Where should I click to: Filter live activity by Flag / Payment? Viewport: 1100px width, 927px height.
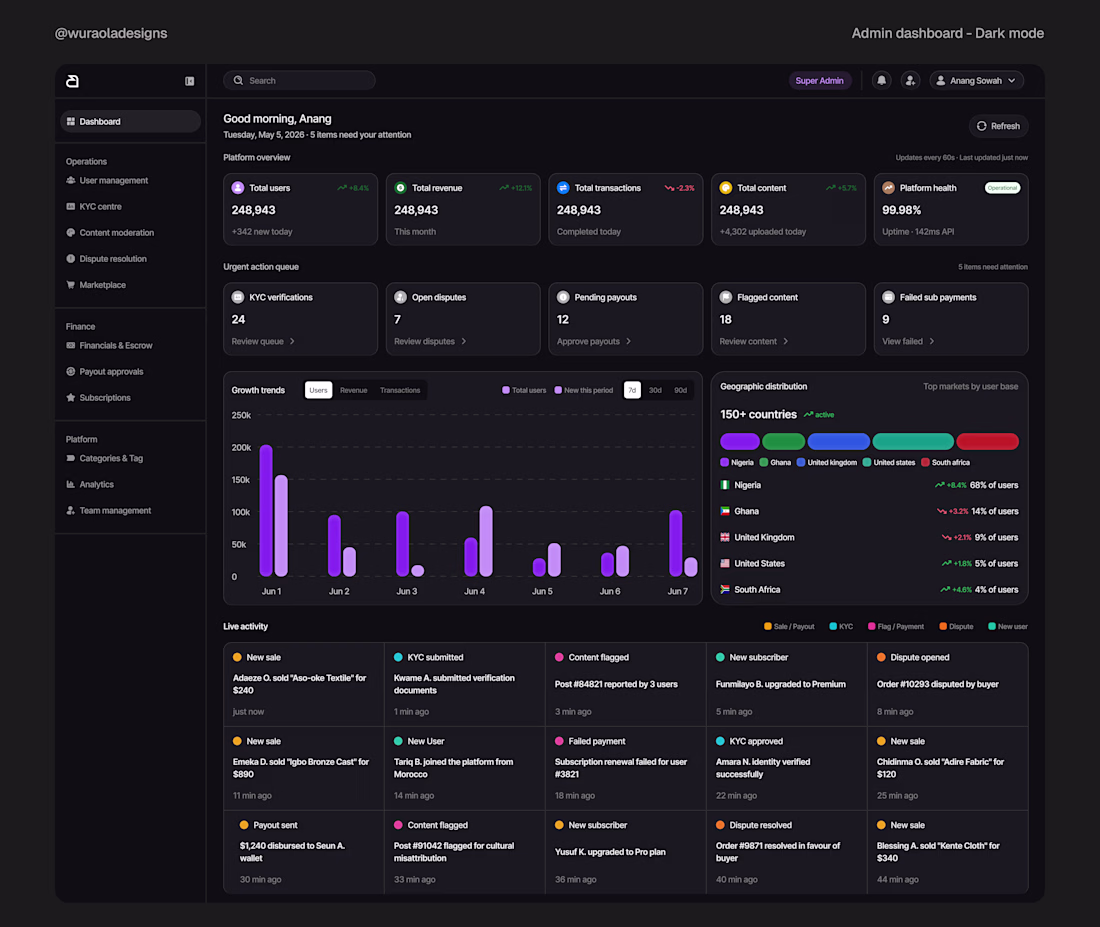pyautogui.click(x=896, y=627)
